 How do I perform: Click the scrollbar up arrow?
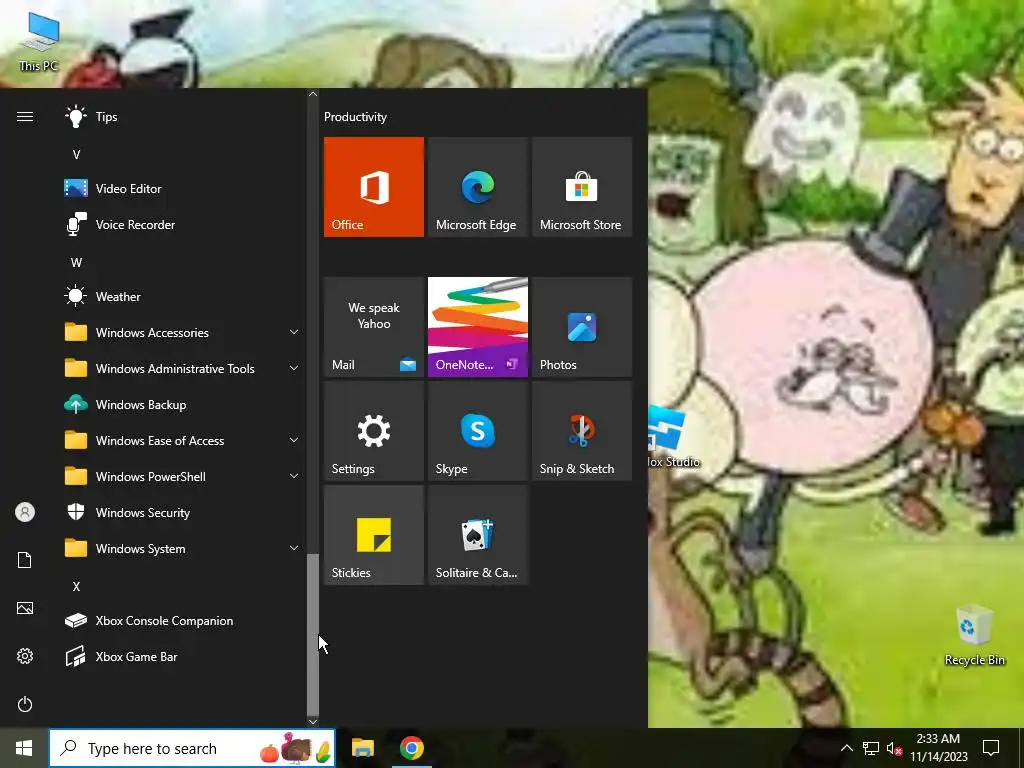pos(313,94)
